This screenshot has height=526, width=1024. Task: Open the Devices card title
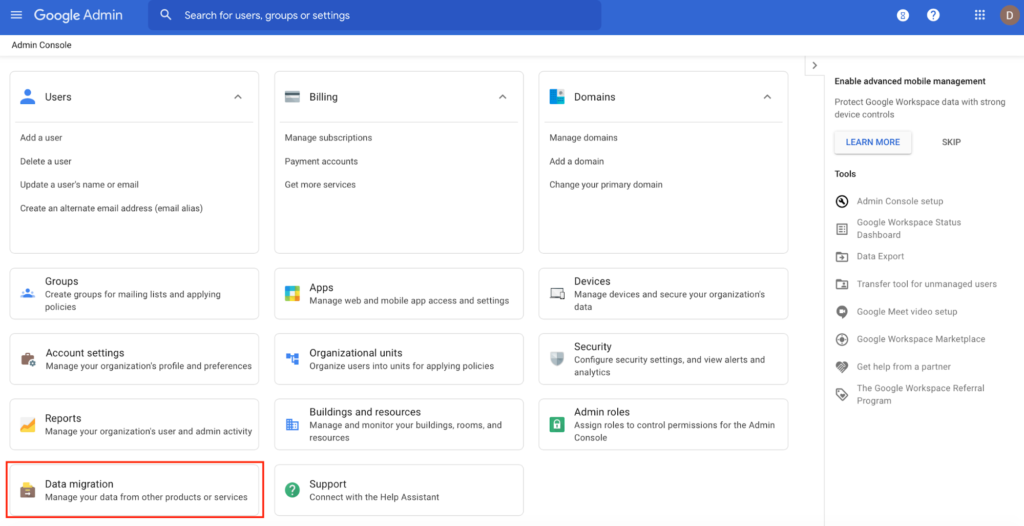click(592, 281)
